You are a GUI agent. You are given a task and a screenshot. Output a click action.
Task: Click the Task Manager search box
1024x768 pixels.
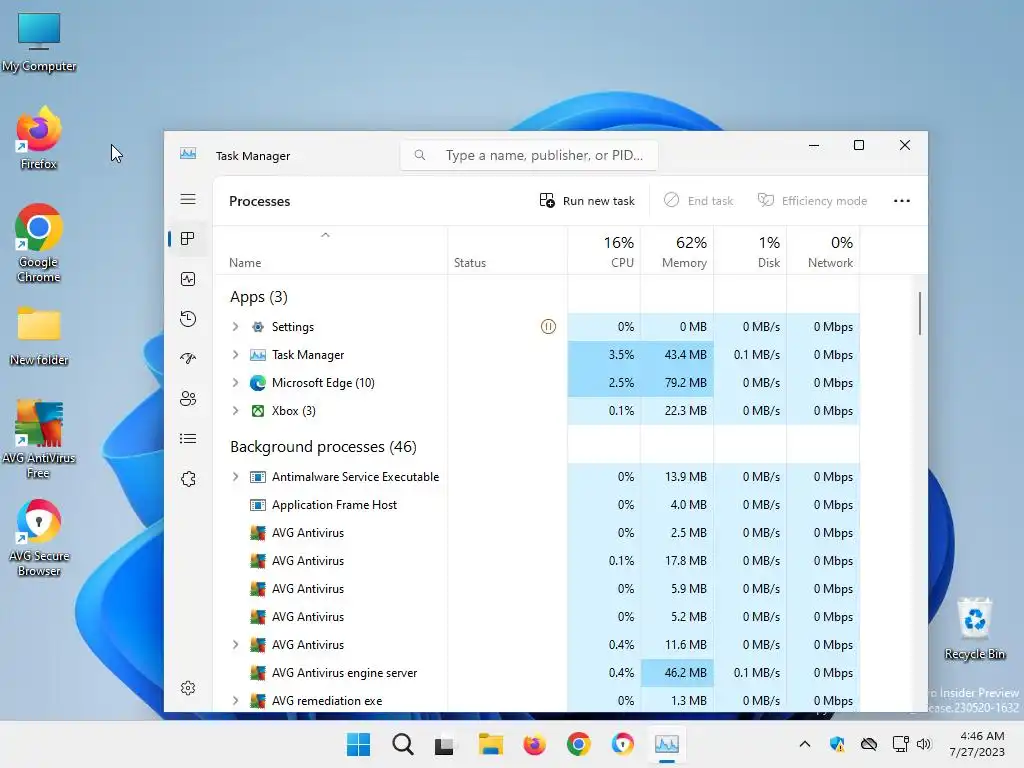(x=529, y=155)
